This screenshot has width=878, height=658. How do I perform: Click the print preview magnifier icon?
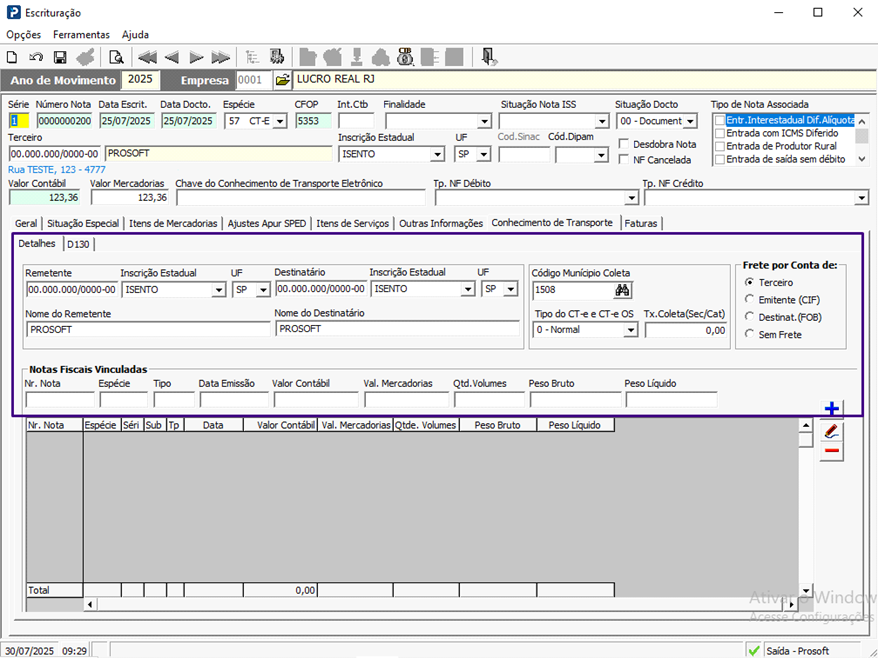click(116, 57)
